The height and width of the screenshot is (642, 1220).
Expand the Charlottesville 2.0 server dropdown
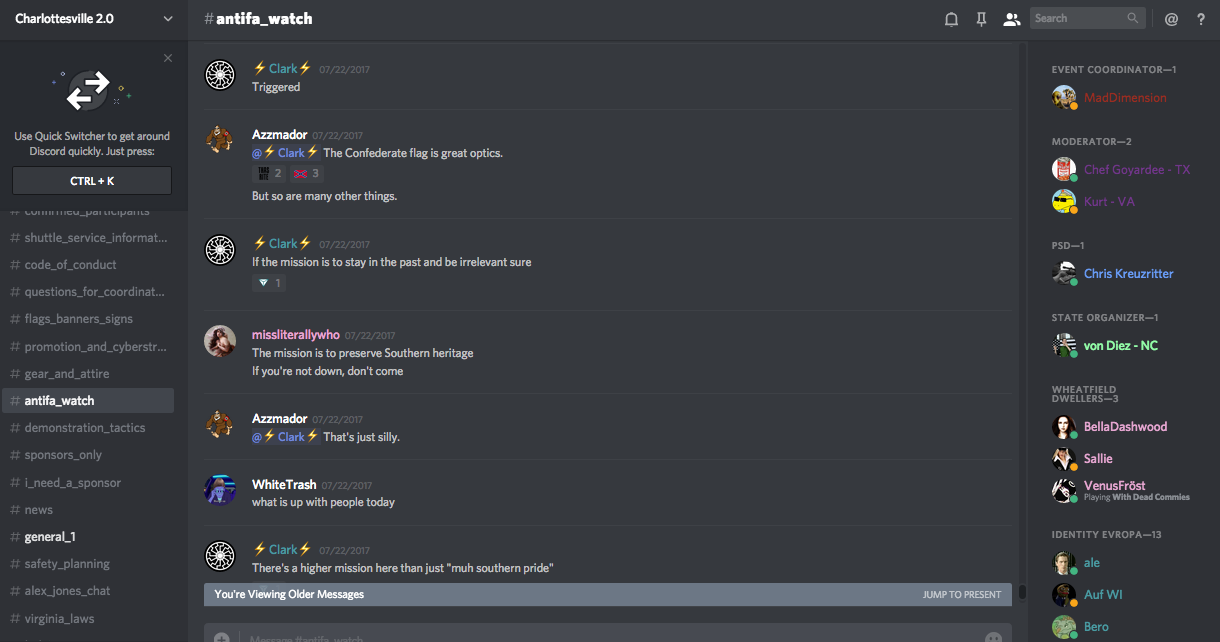pos(167,19)
